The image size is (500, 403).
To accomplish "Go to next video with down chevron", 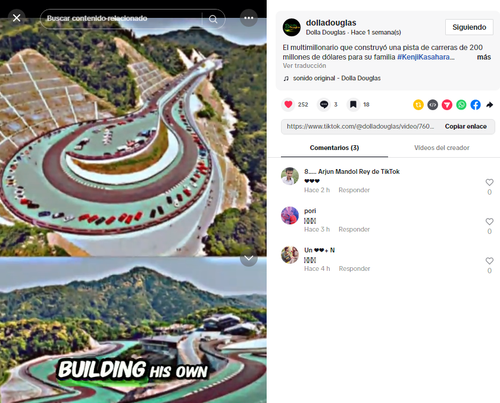I will [249, 258].
